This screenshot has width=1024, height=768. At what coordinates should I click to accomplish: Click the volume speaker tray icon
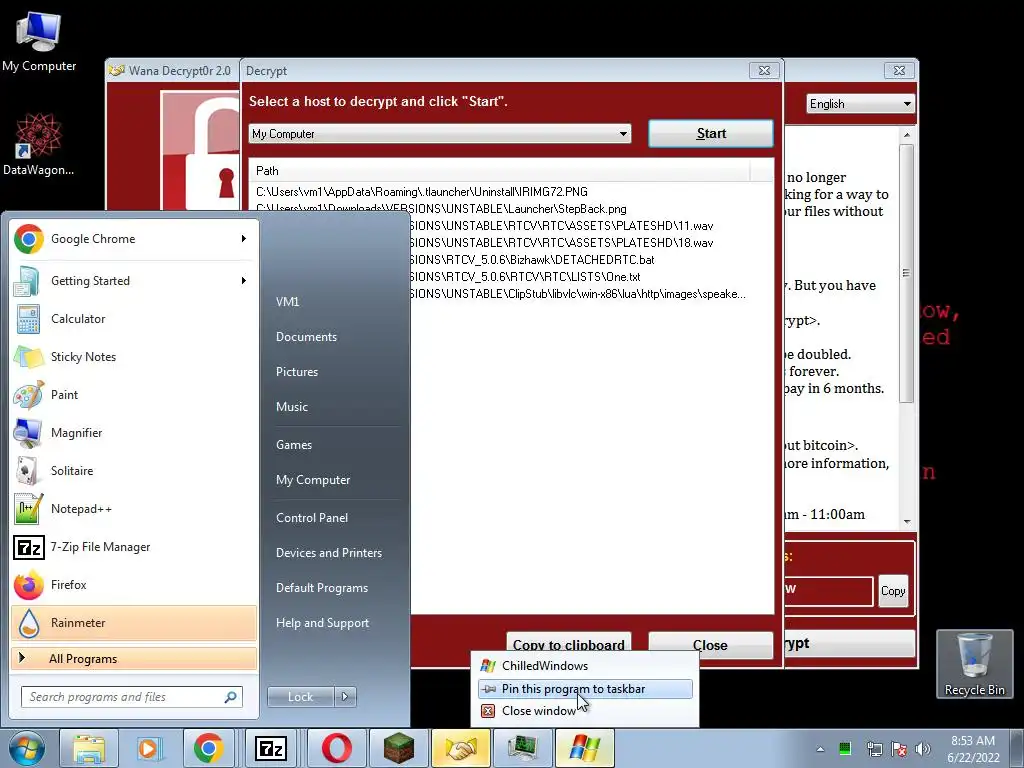coord(923,749)
